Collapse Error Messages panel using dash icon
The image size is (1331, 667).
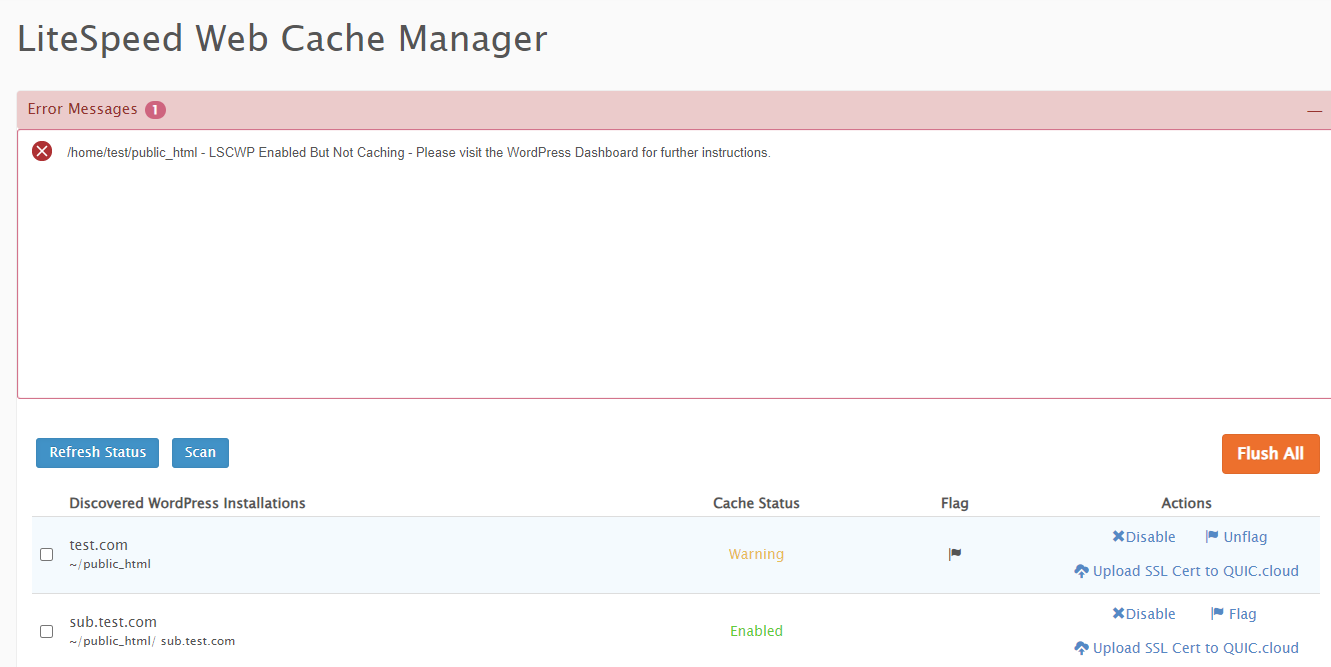1314,111
